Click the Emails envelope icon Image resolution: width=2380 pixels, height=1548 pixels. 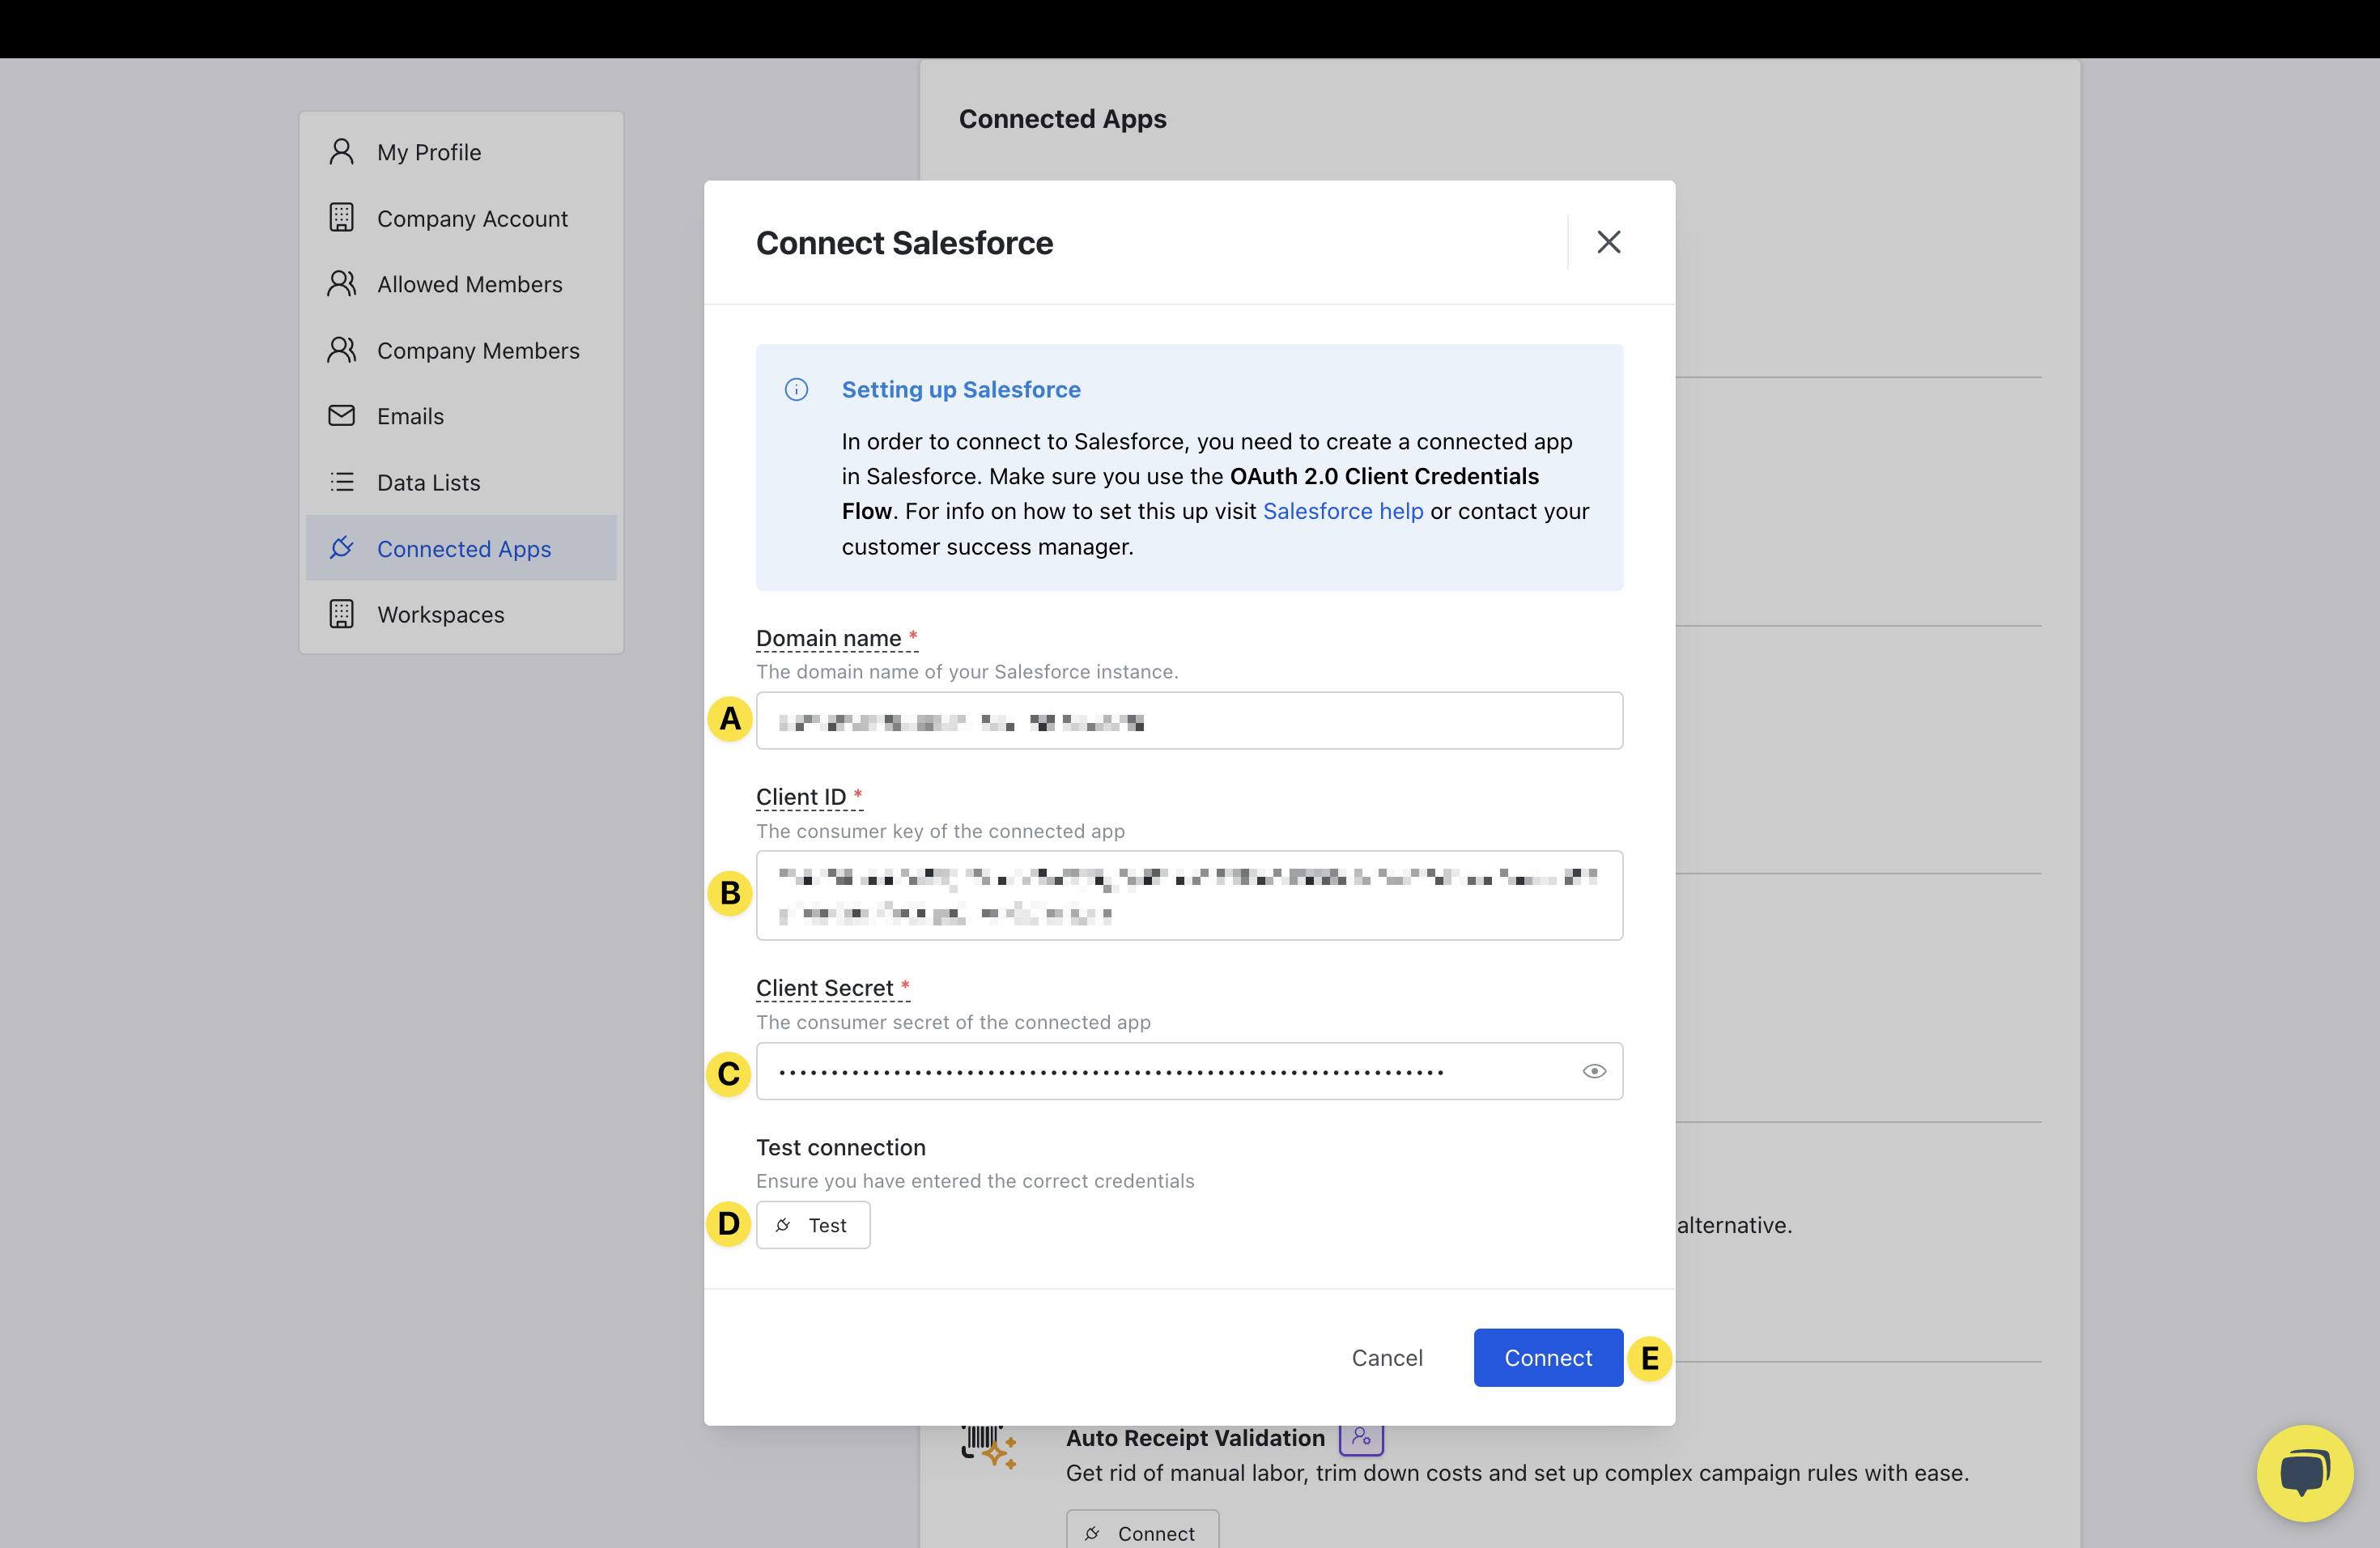(x=341, y=416)
